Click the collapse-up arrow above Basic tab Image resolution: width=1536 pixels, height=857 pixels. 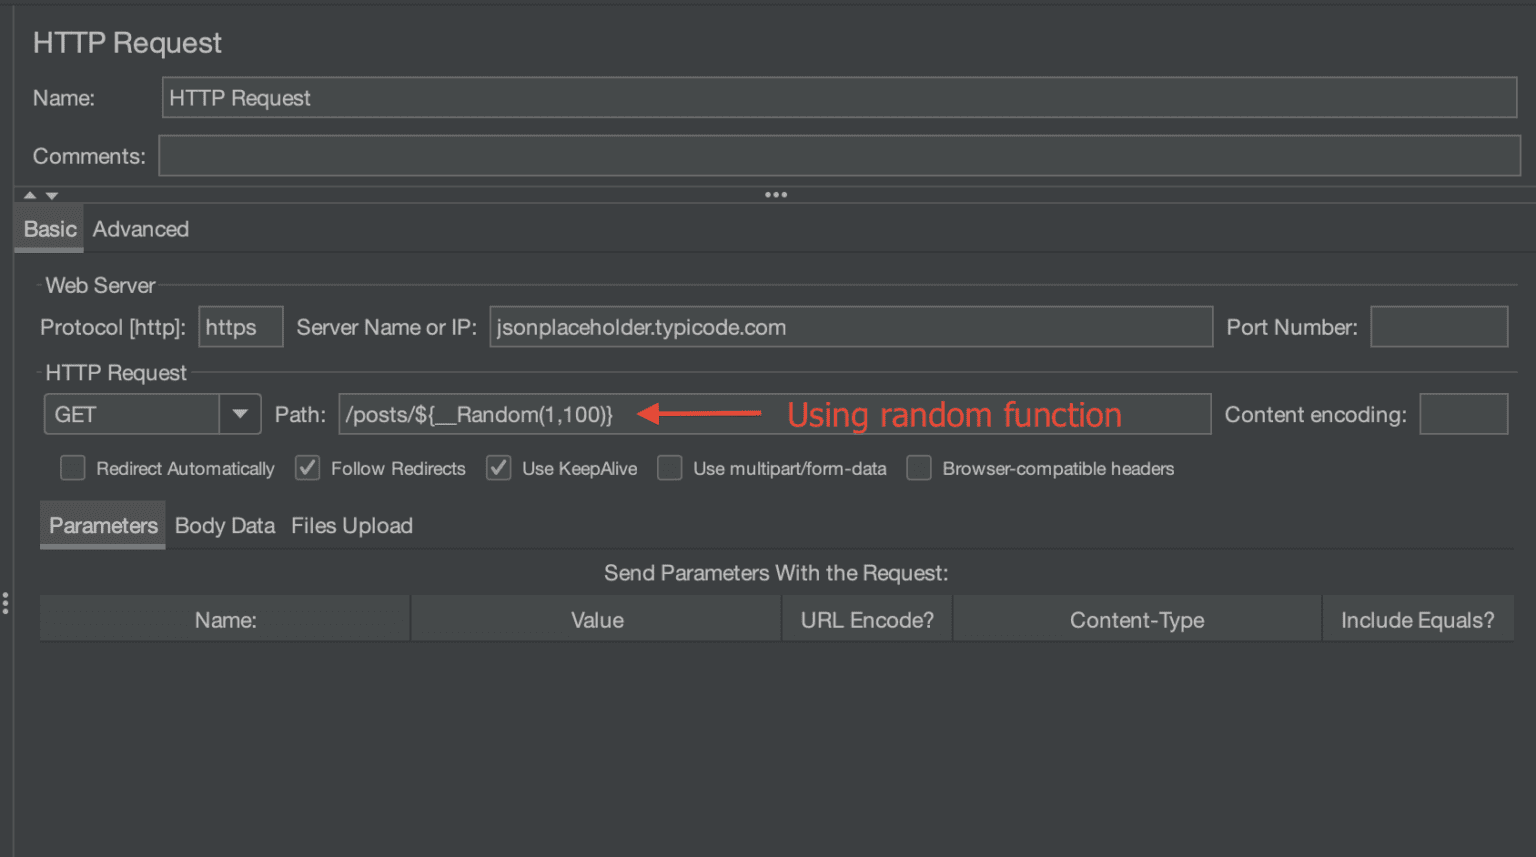29,194
